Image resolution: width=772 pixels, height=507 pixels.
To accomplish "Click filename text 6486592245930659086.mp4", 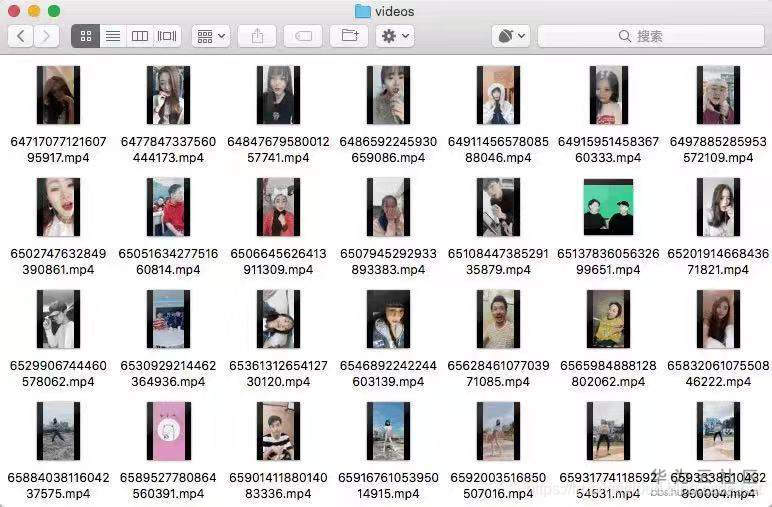I will pyautogui.click(x=388, y=150).
